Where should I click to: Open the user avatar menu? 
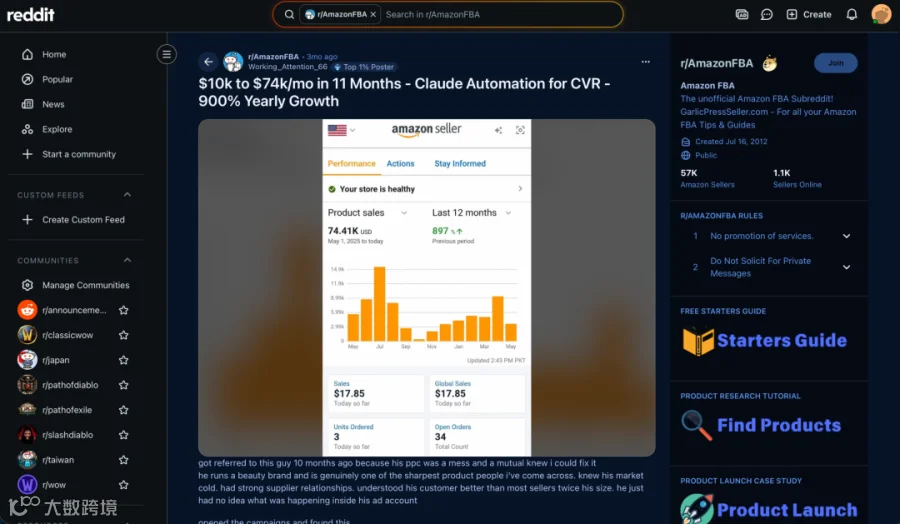click(x=881, y=14)
